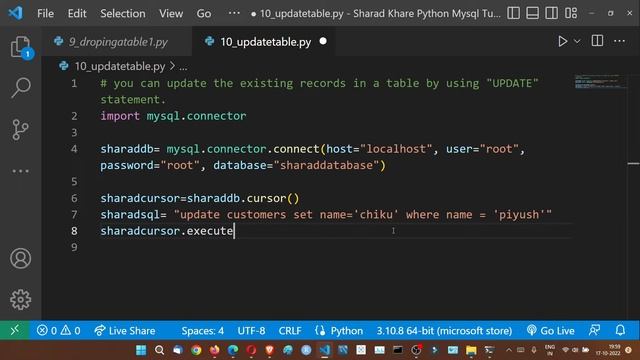This screenshot has width=640, height=360.
Task: Open the View menu
Action: 171,13
